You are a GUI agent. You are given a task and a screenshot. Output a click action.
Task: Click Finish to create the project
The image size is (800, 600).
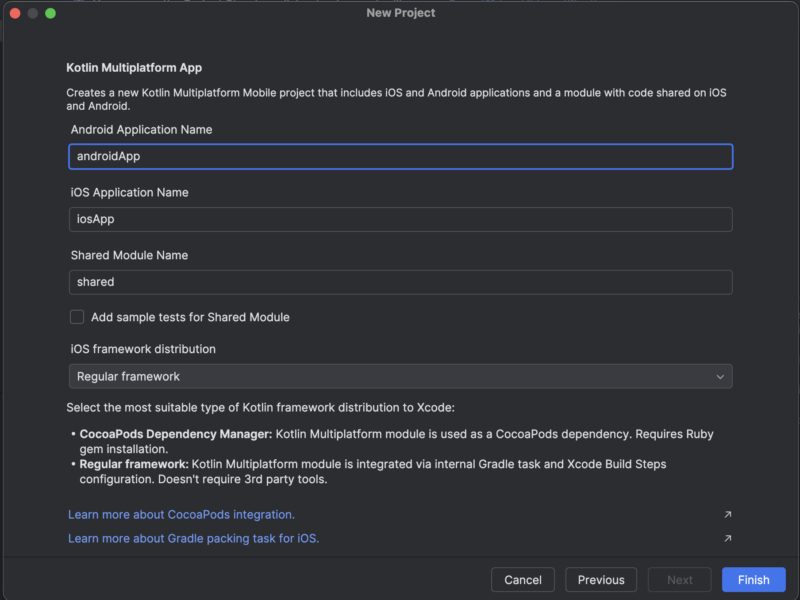(x=753, y=579)
